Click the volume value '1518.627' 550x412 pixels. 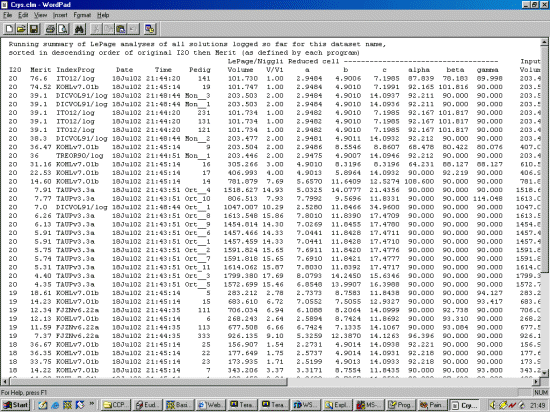(x=240, y=190)
